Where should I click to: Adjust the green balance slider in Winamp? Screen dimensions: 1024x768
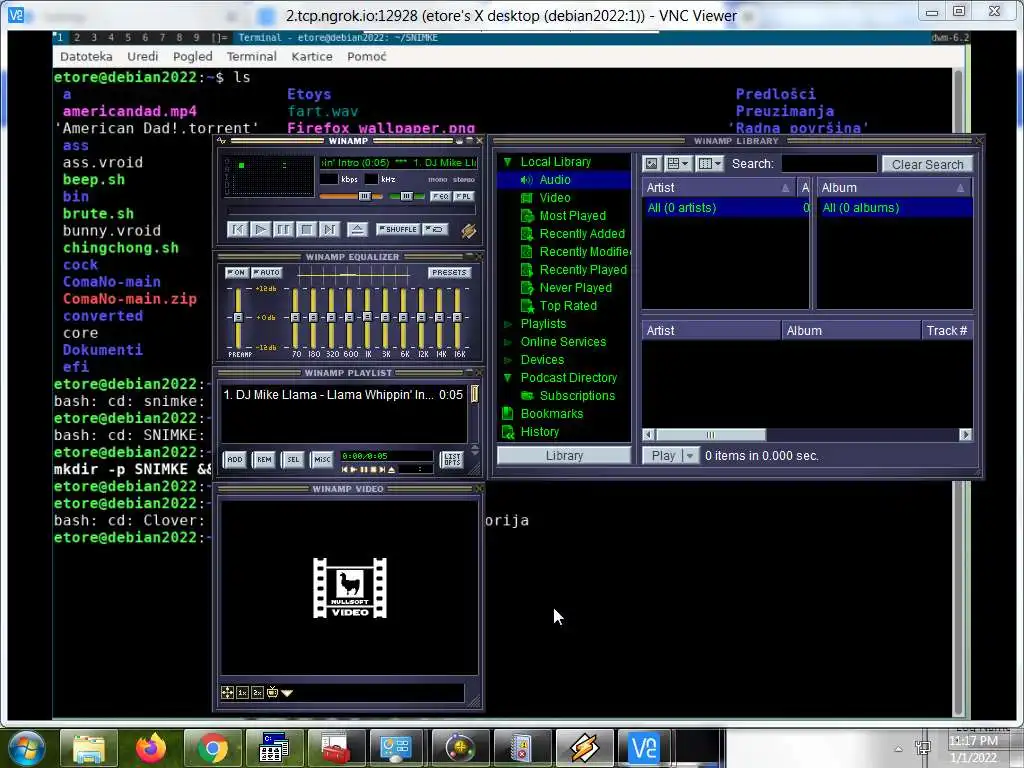point(406,196)
